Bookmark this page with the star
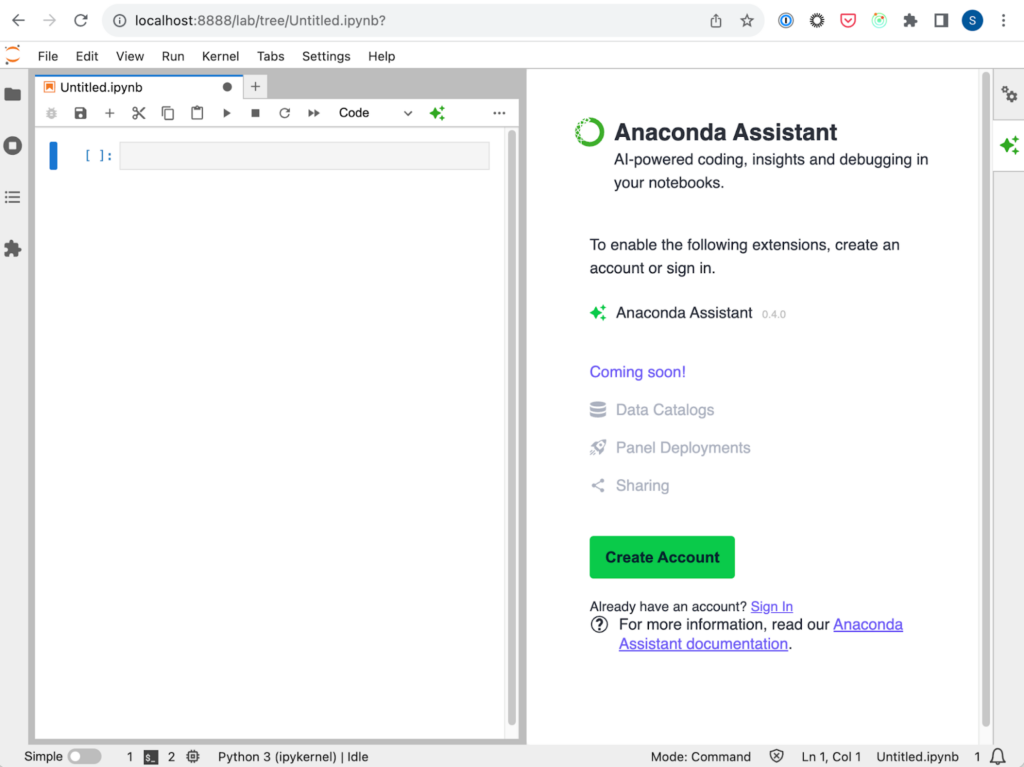The image size is (1024, 767). [x=747, y=21]
